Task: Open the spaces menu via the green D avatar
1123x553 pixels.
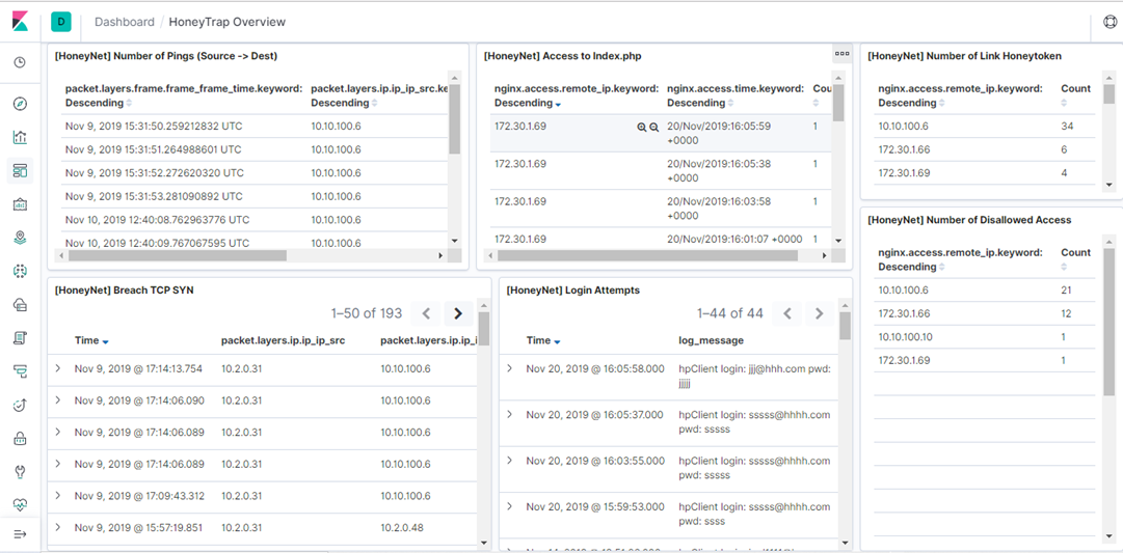Action: (x=61, y=22)
